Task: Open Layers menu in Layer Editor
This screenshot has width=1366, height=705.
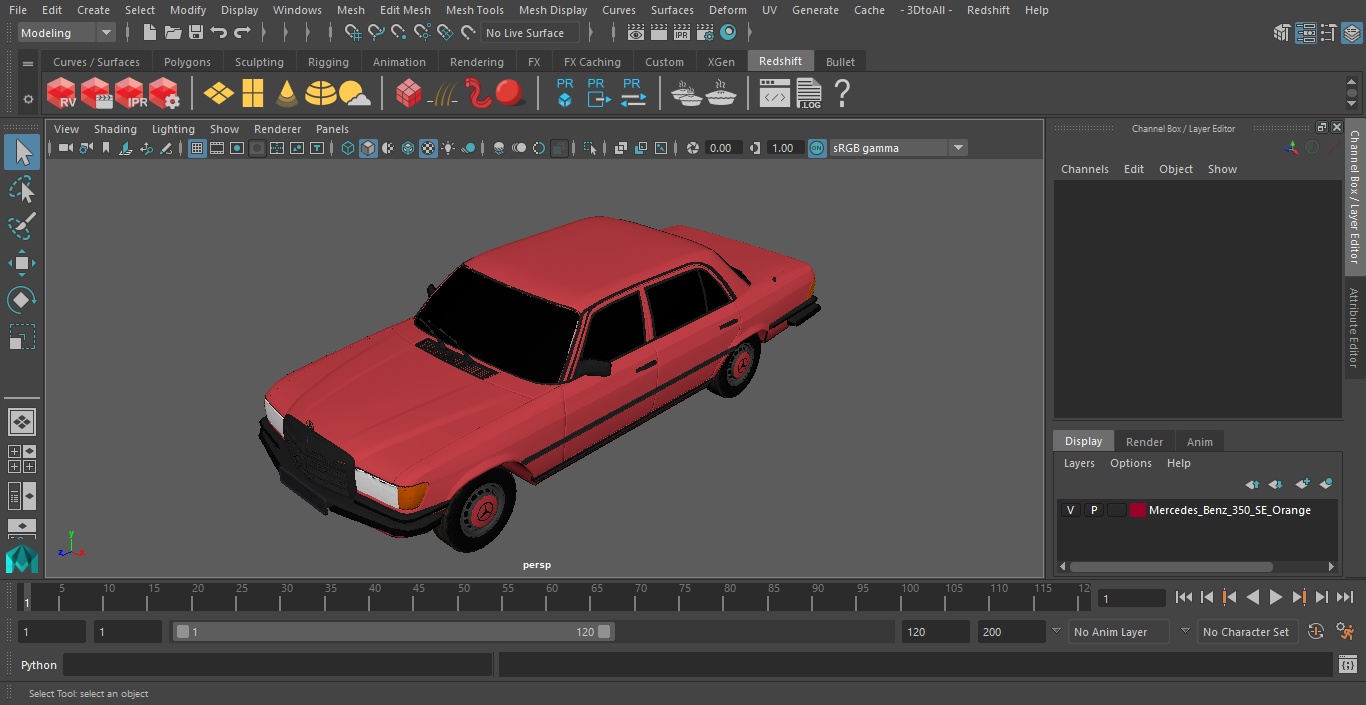Action: tap(1079, 463)
